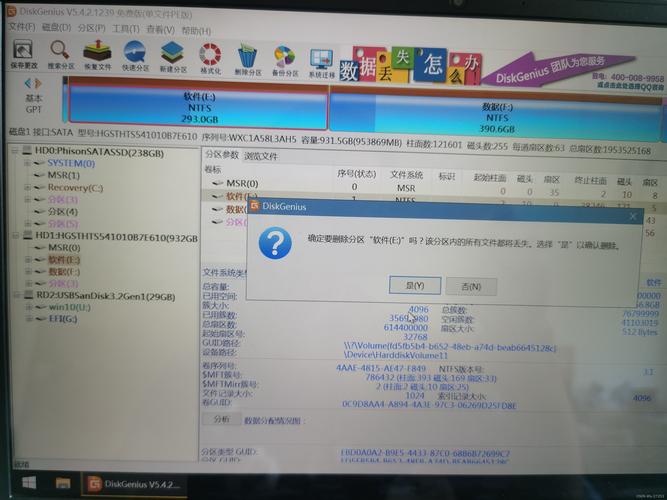The image size is (667, 500).
Task: Cancel deletion with the 否(N) button
Action: 471,286
